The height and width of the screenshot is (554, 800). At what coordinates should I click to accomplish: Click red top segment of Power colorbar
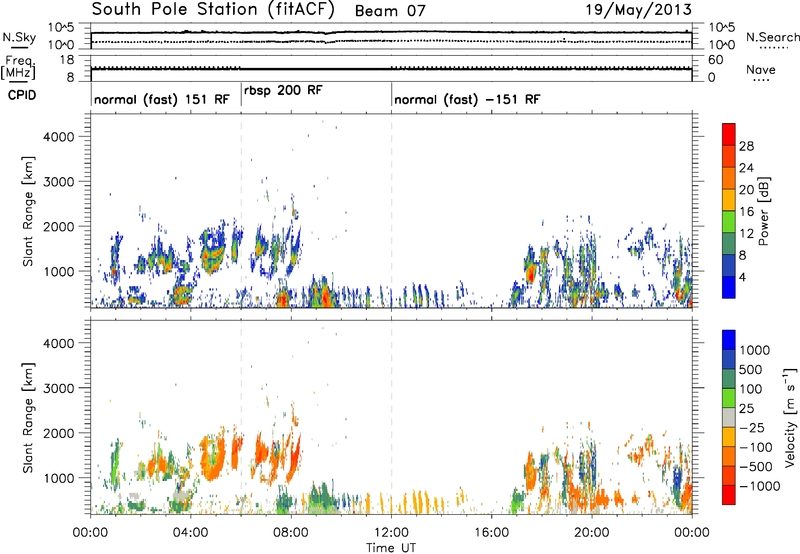point(729,134)
